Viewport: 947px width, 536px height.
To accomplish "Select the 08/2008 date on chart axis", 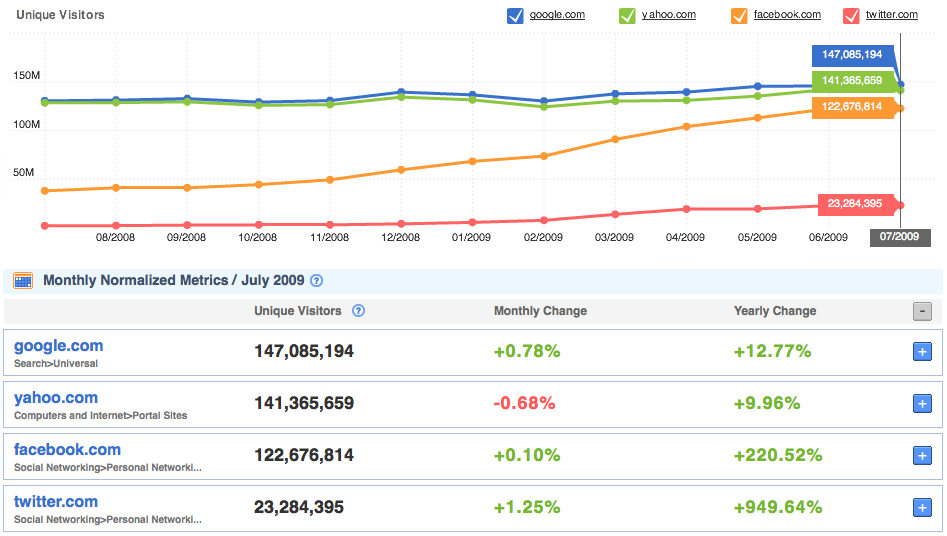I will click(115, 237).
